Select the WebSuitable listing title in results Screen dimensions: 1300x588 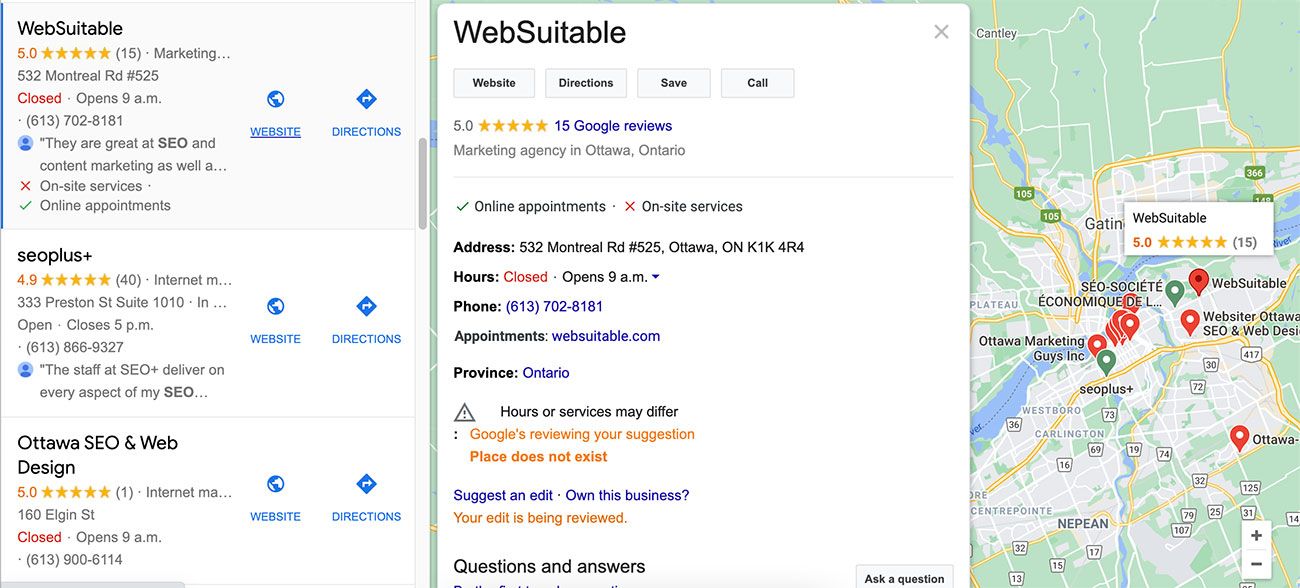pos(70,28)
